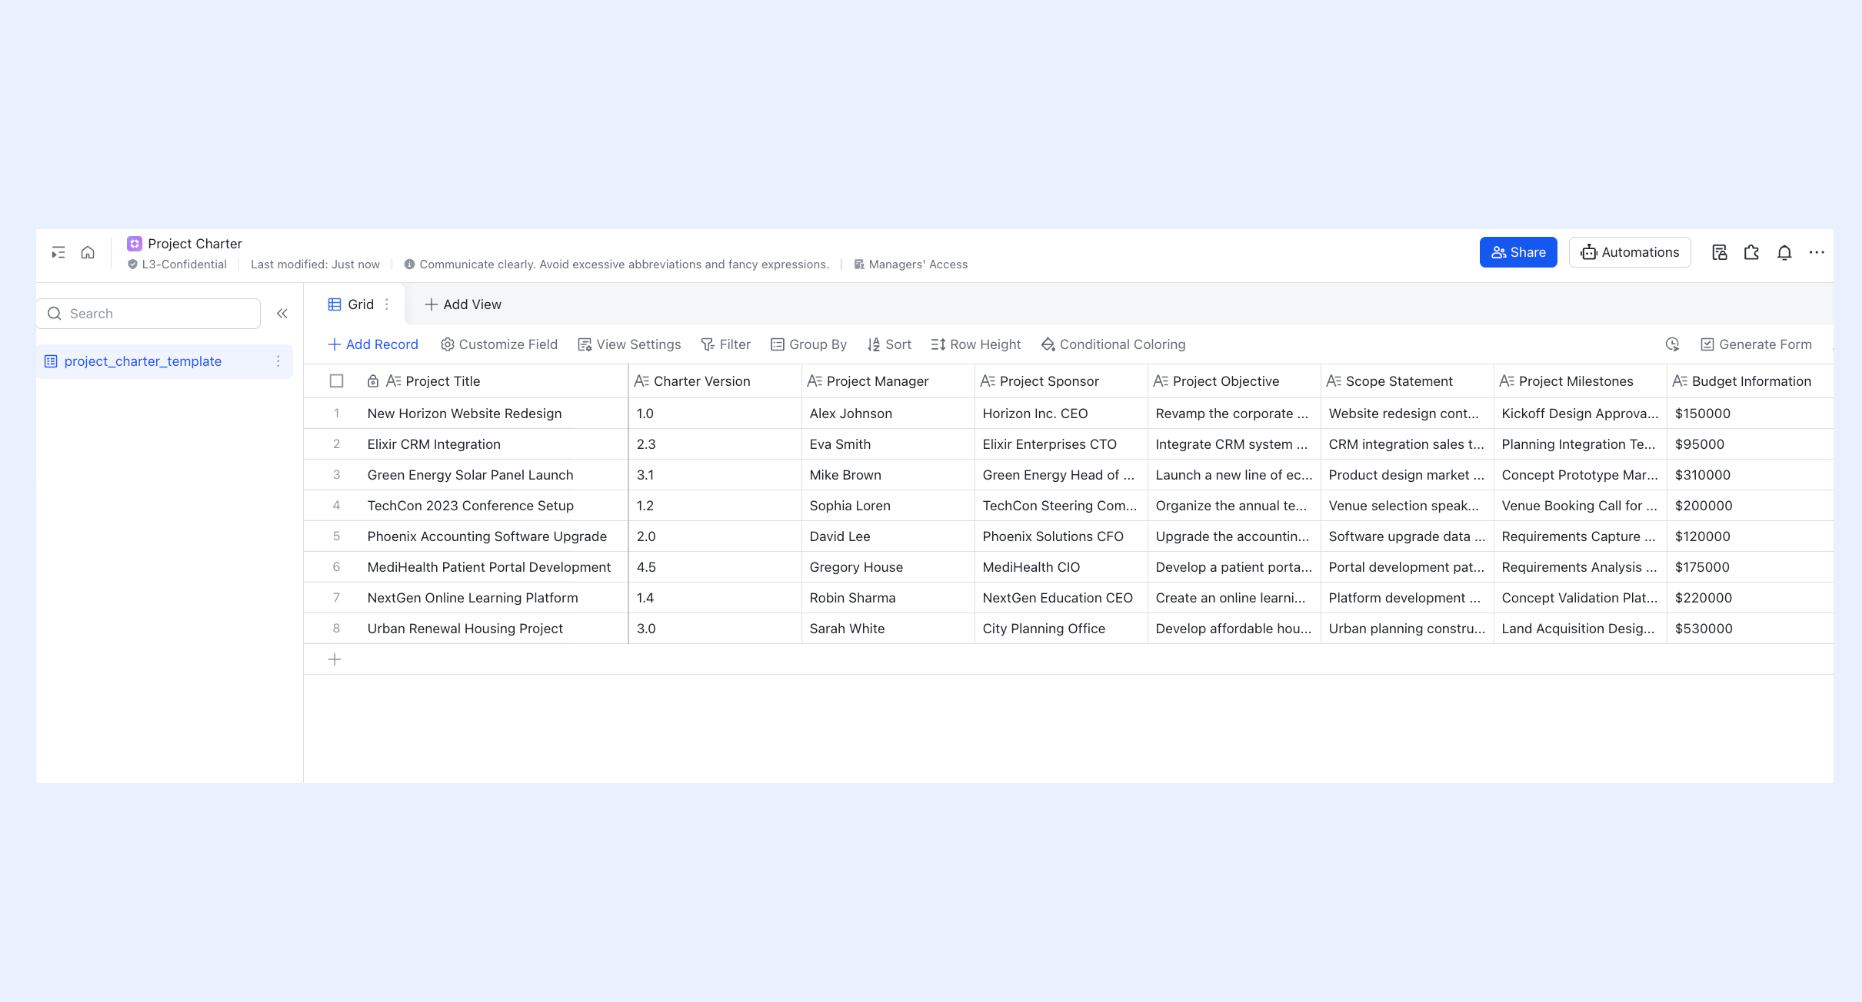Click the Share button
This screenshot has width=1862, height=1002.
tap(1518, 253)
